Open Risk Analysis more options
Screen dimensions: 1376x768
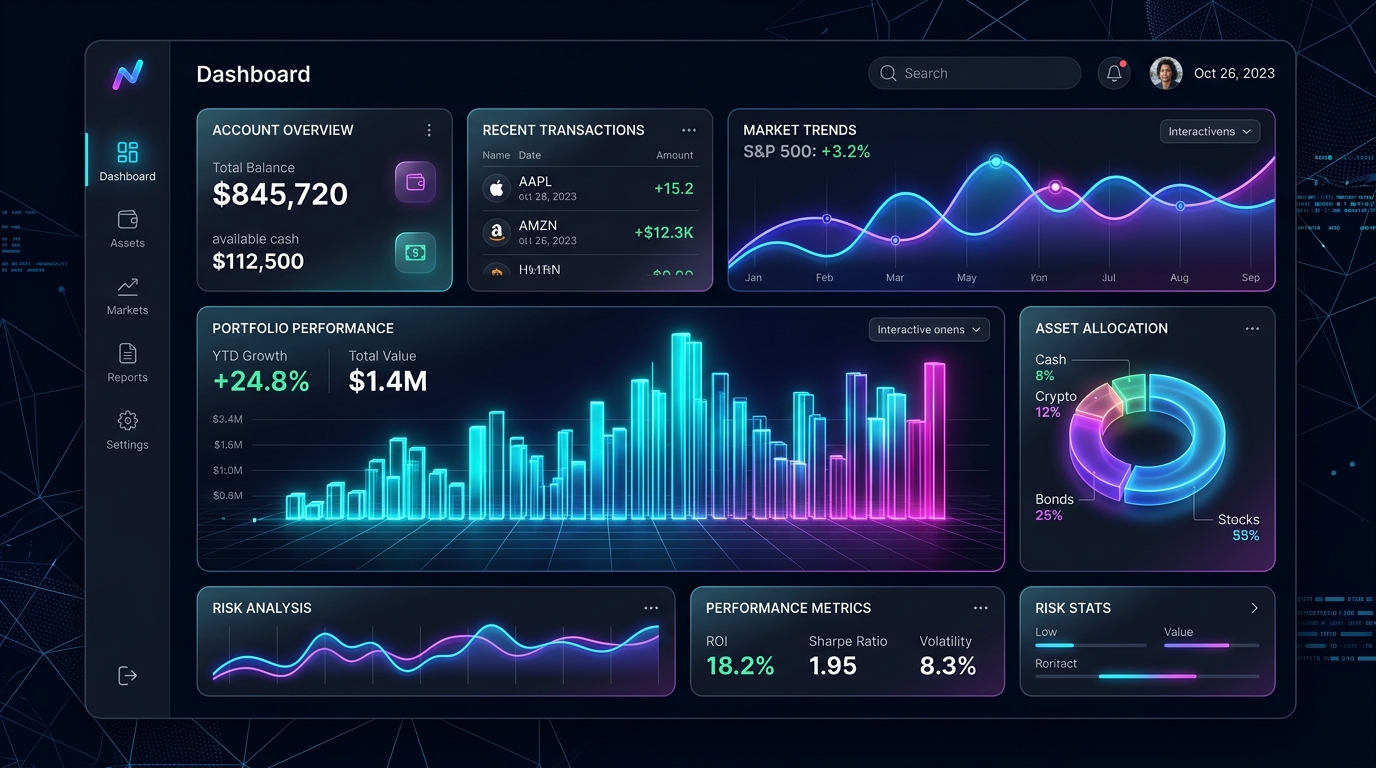651,608
